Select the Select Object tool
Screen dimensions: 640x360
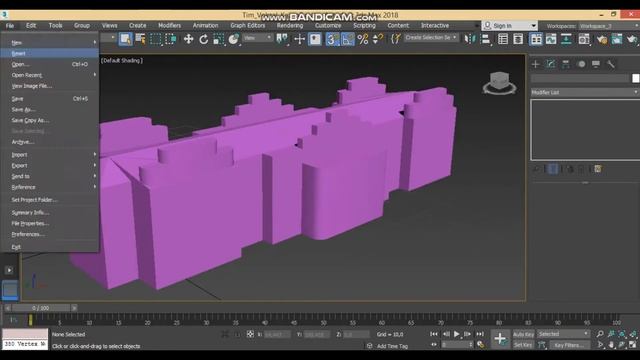pos(125,39)
